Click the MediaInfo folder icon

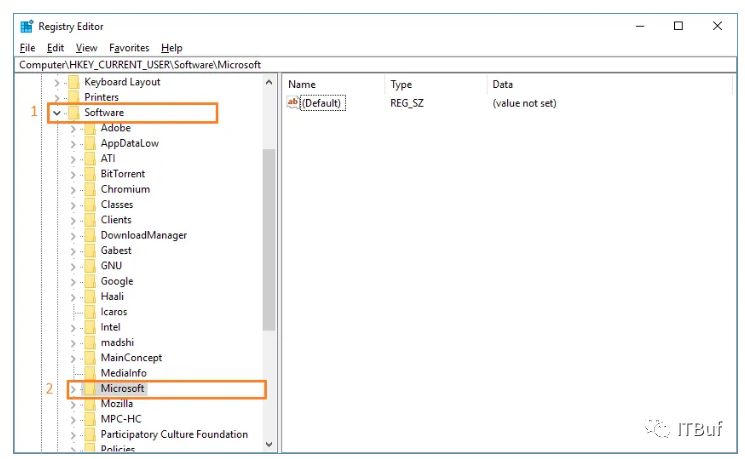tap(90, 373)
